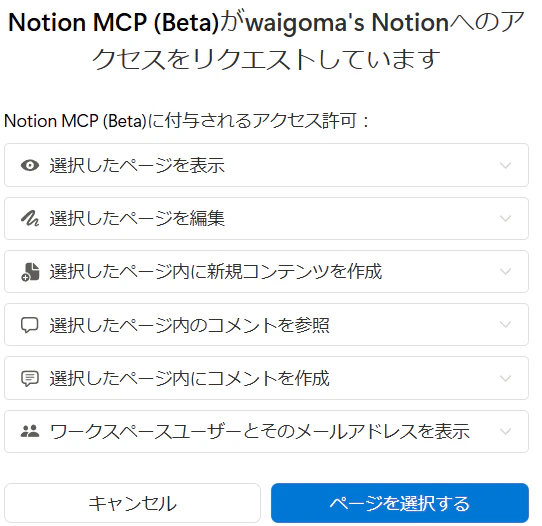This screenshot has height=526, width=542.
Task: Click the blue ページを選択する button
Action: 400,503
